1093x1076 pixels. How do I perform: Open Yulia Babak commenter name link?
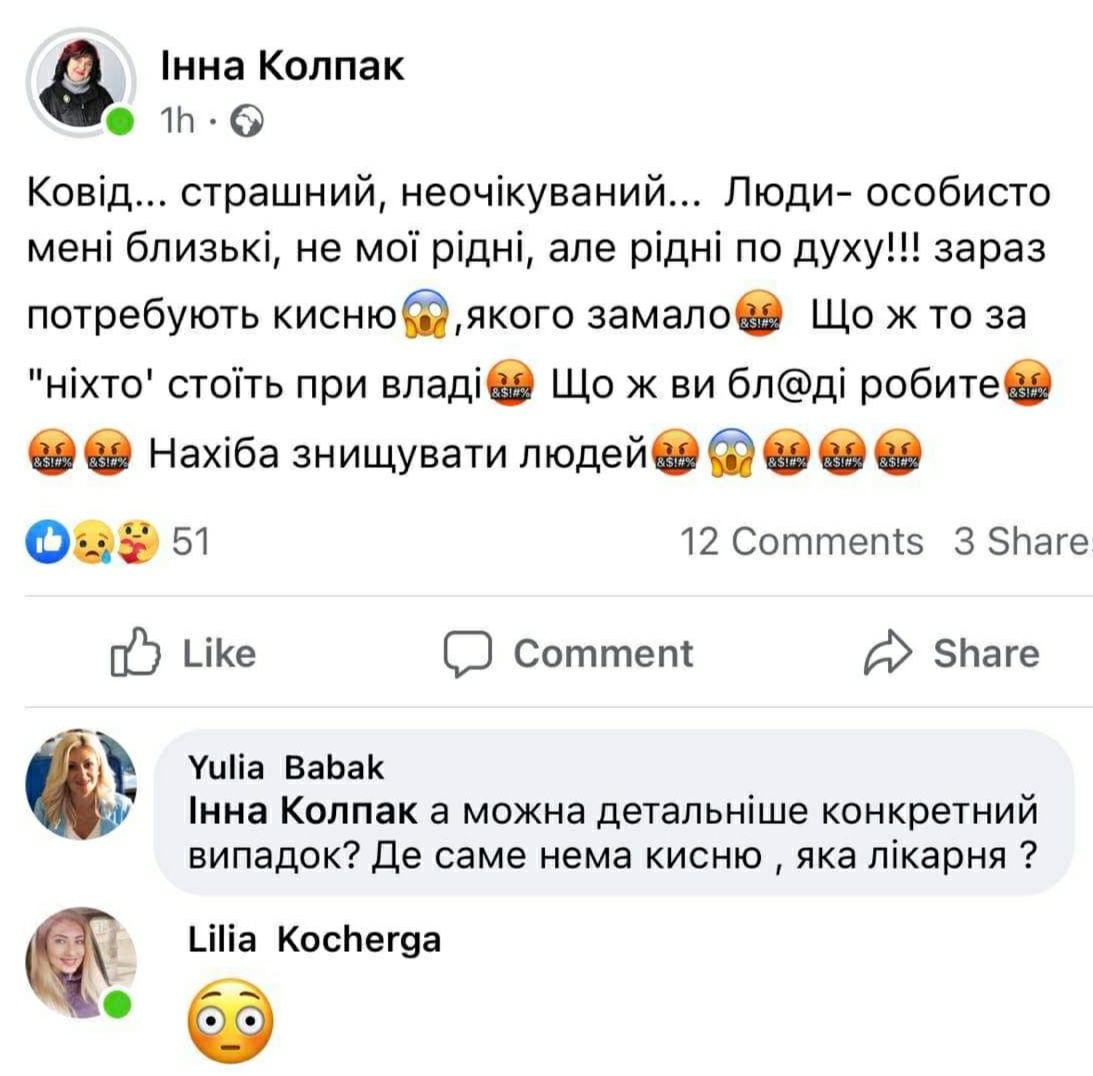click(x=286, y=767)
